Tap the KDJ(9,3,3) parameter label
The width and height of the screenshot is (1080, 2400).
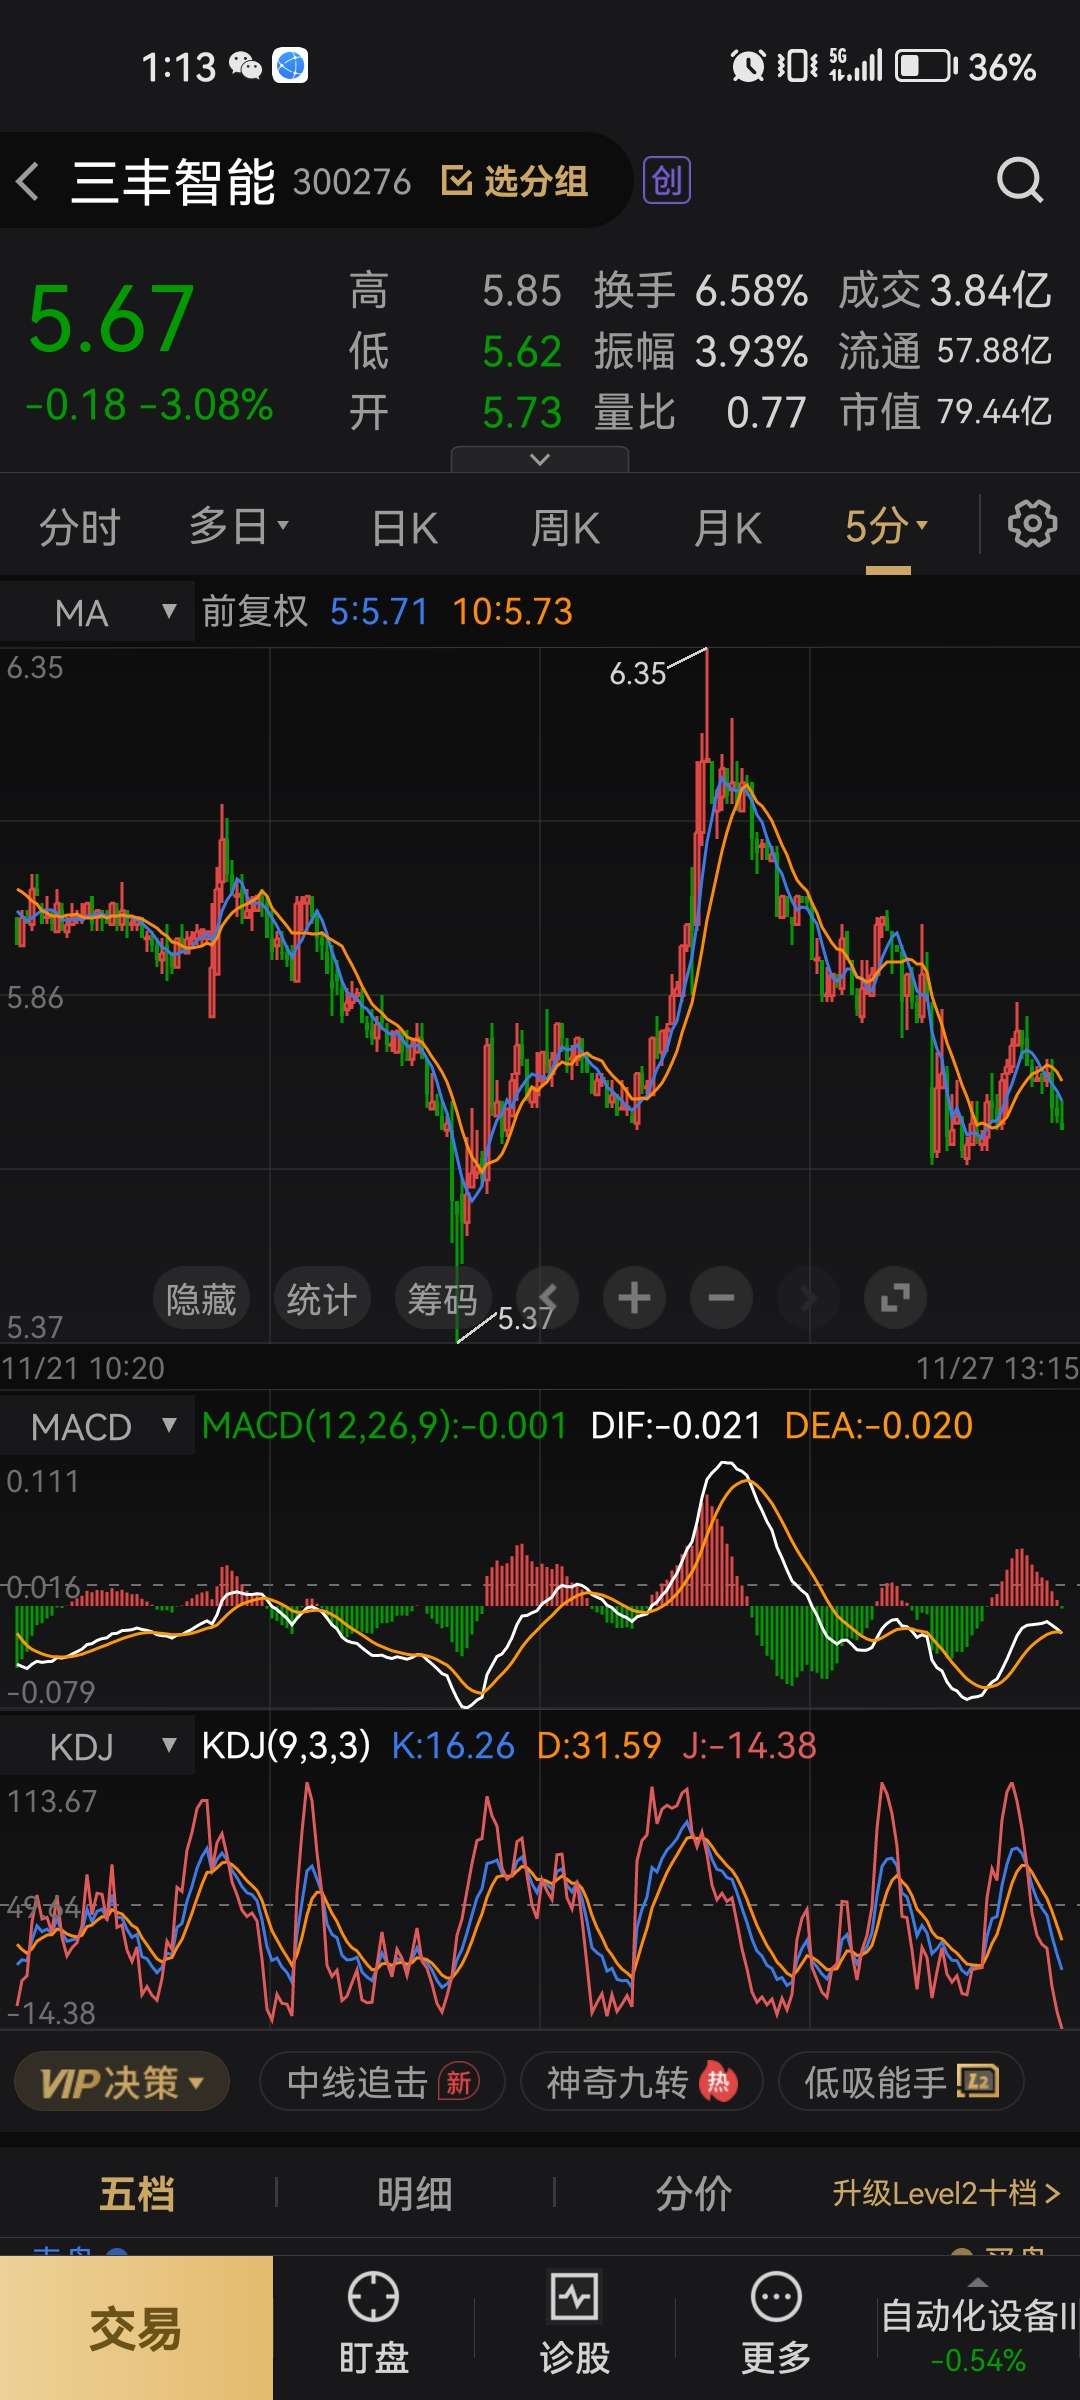[x=286, y=1745]
